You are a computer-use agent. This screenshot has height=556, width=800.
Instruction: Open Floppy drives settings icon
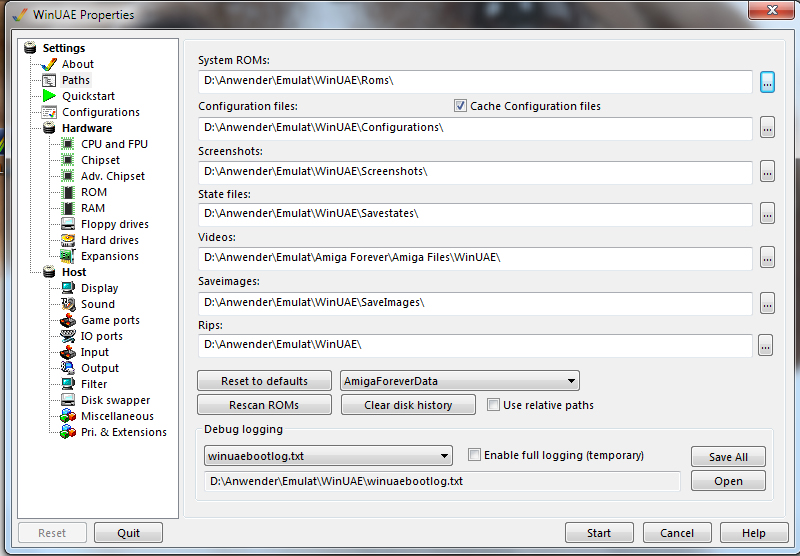tap(68, 224)
